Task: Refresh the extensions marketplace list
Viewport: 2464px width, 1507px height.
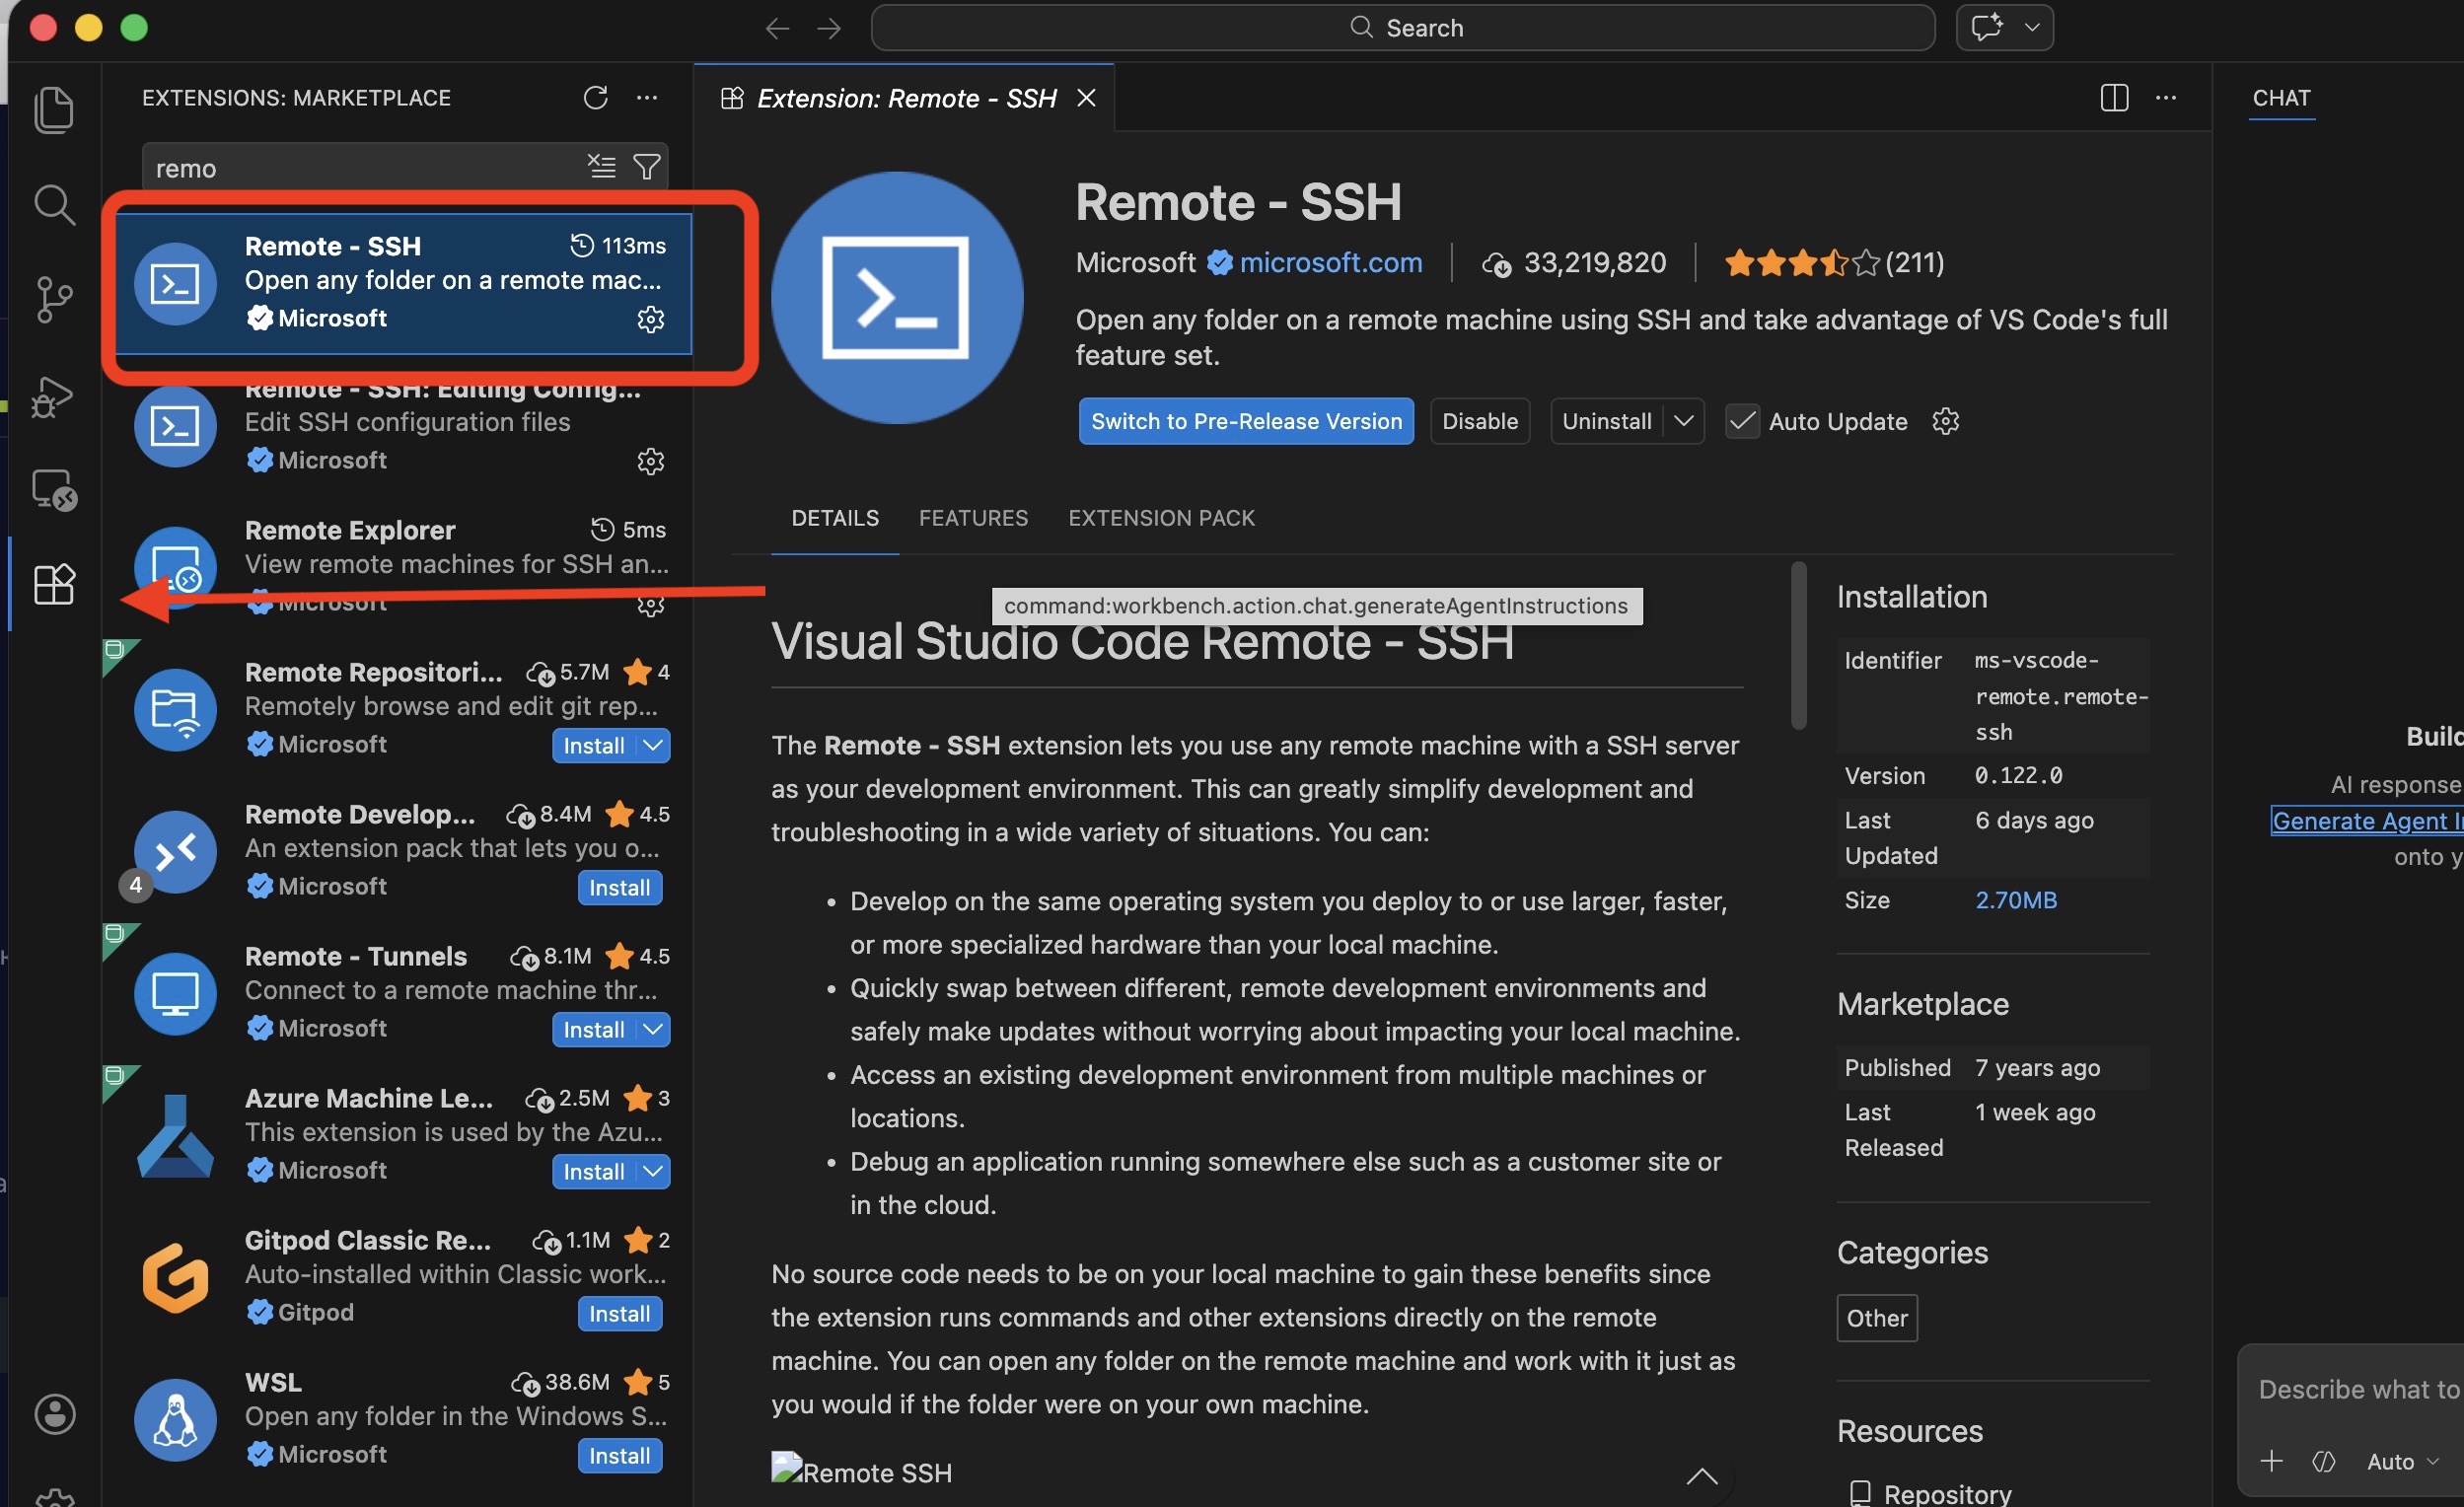Action: point(595,98)
